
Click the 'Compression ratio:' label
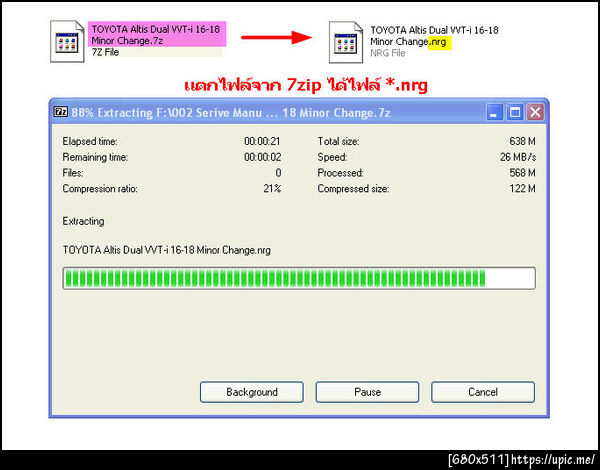100,189
